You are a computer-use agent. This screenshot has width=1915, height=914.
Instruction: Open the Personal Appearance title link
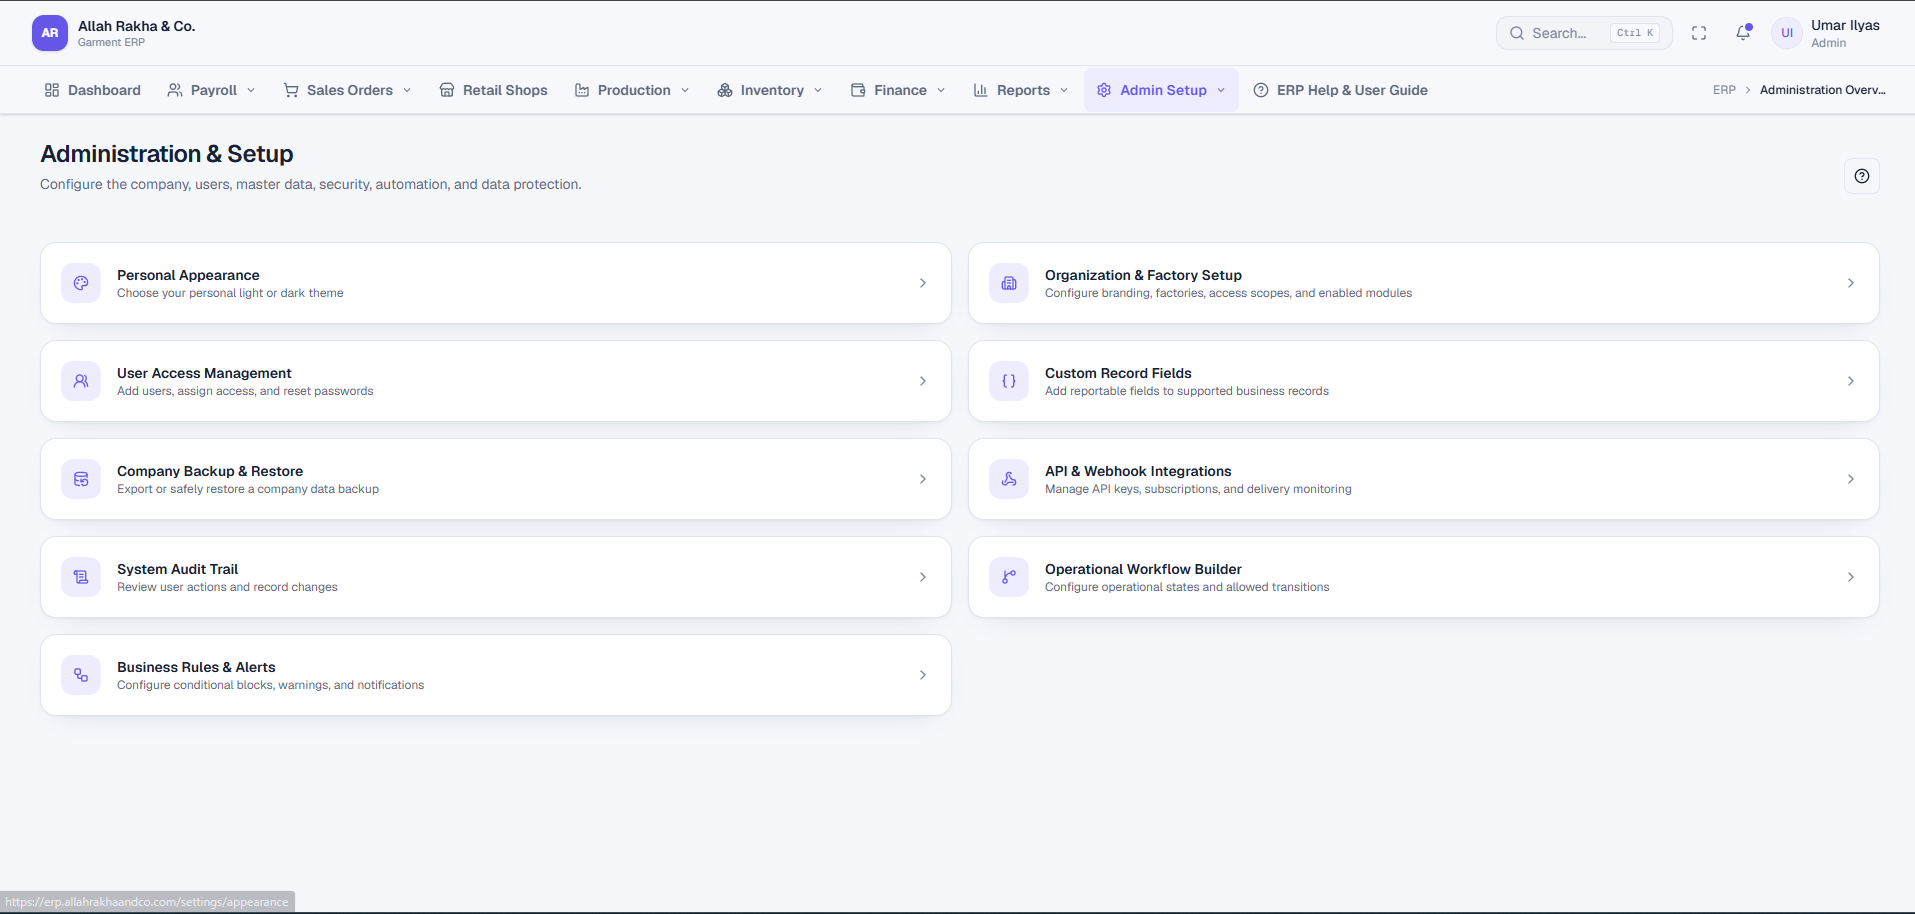pyautogui.click(x=188, y=275)
